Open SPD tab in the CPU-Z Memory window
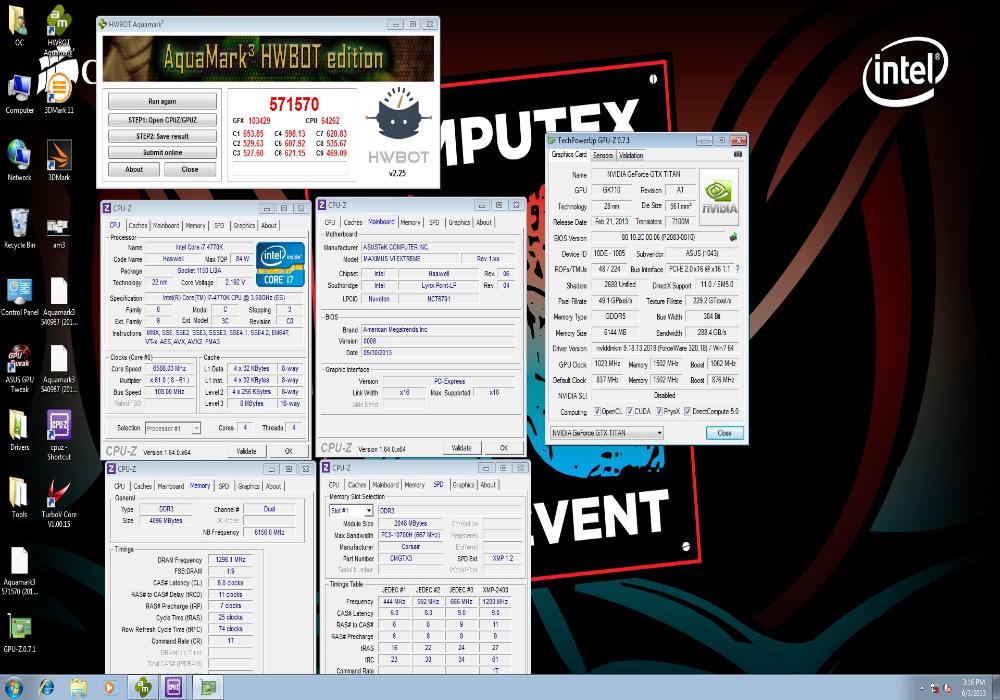The image size is (1000, 700). click(x=224, y=486)
